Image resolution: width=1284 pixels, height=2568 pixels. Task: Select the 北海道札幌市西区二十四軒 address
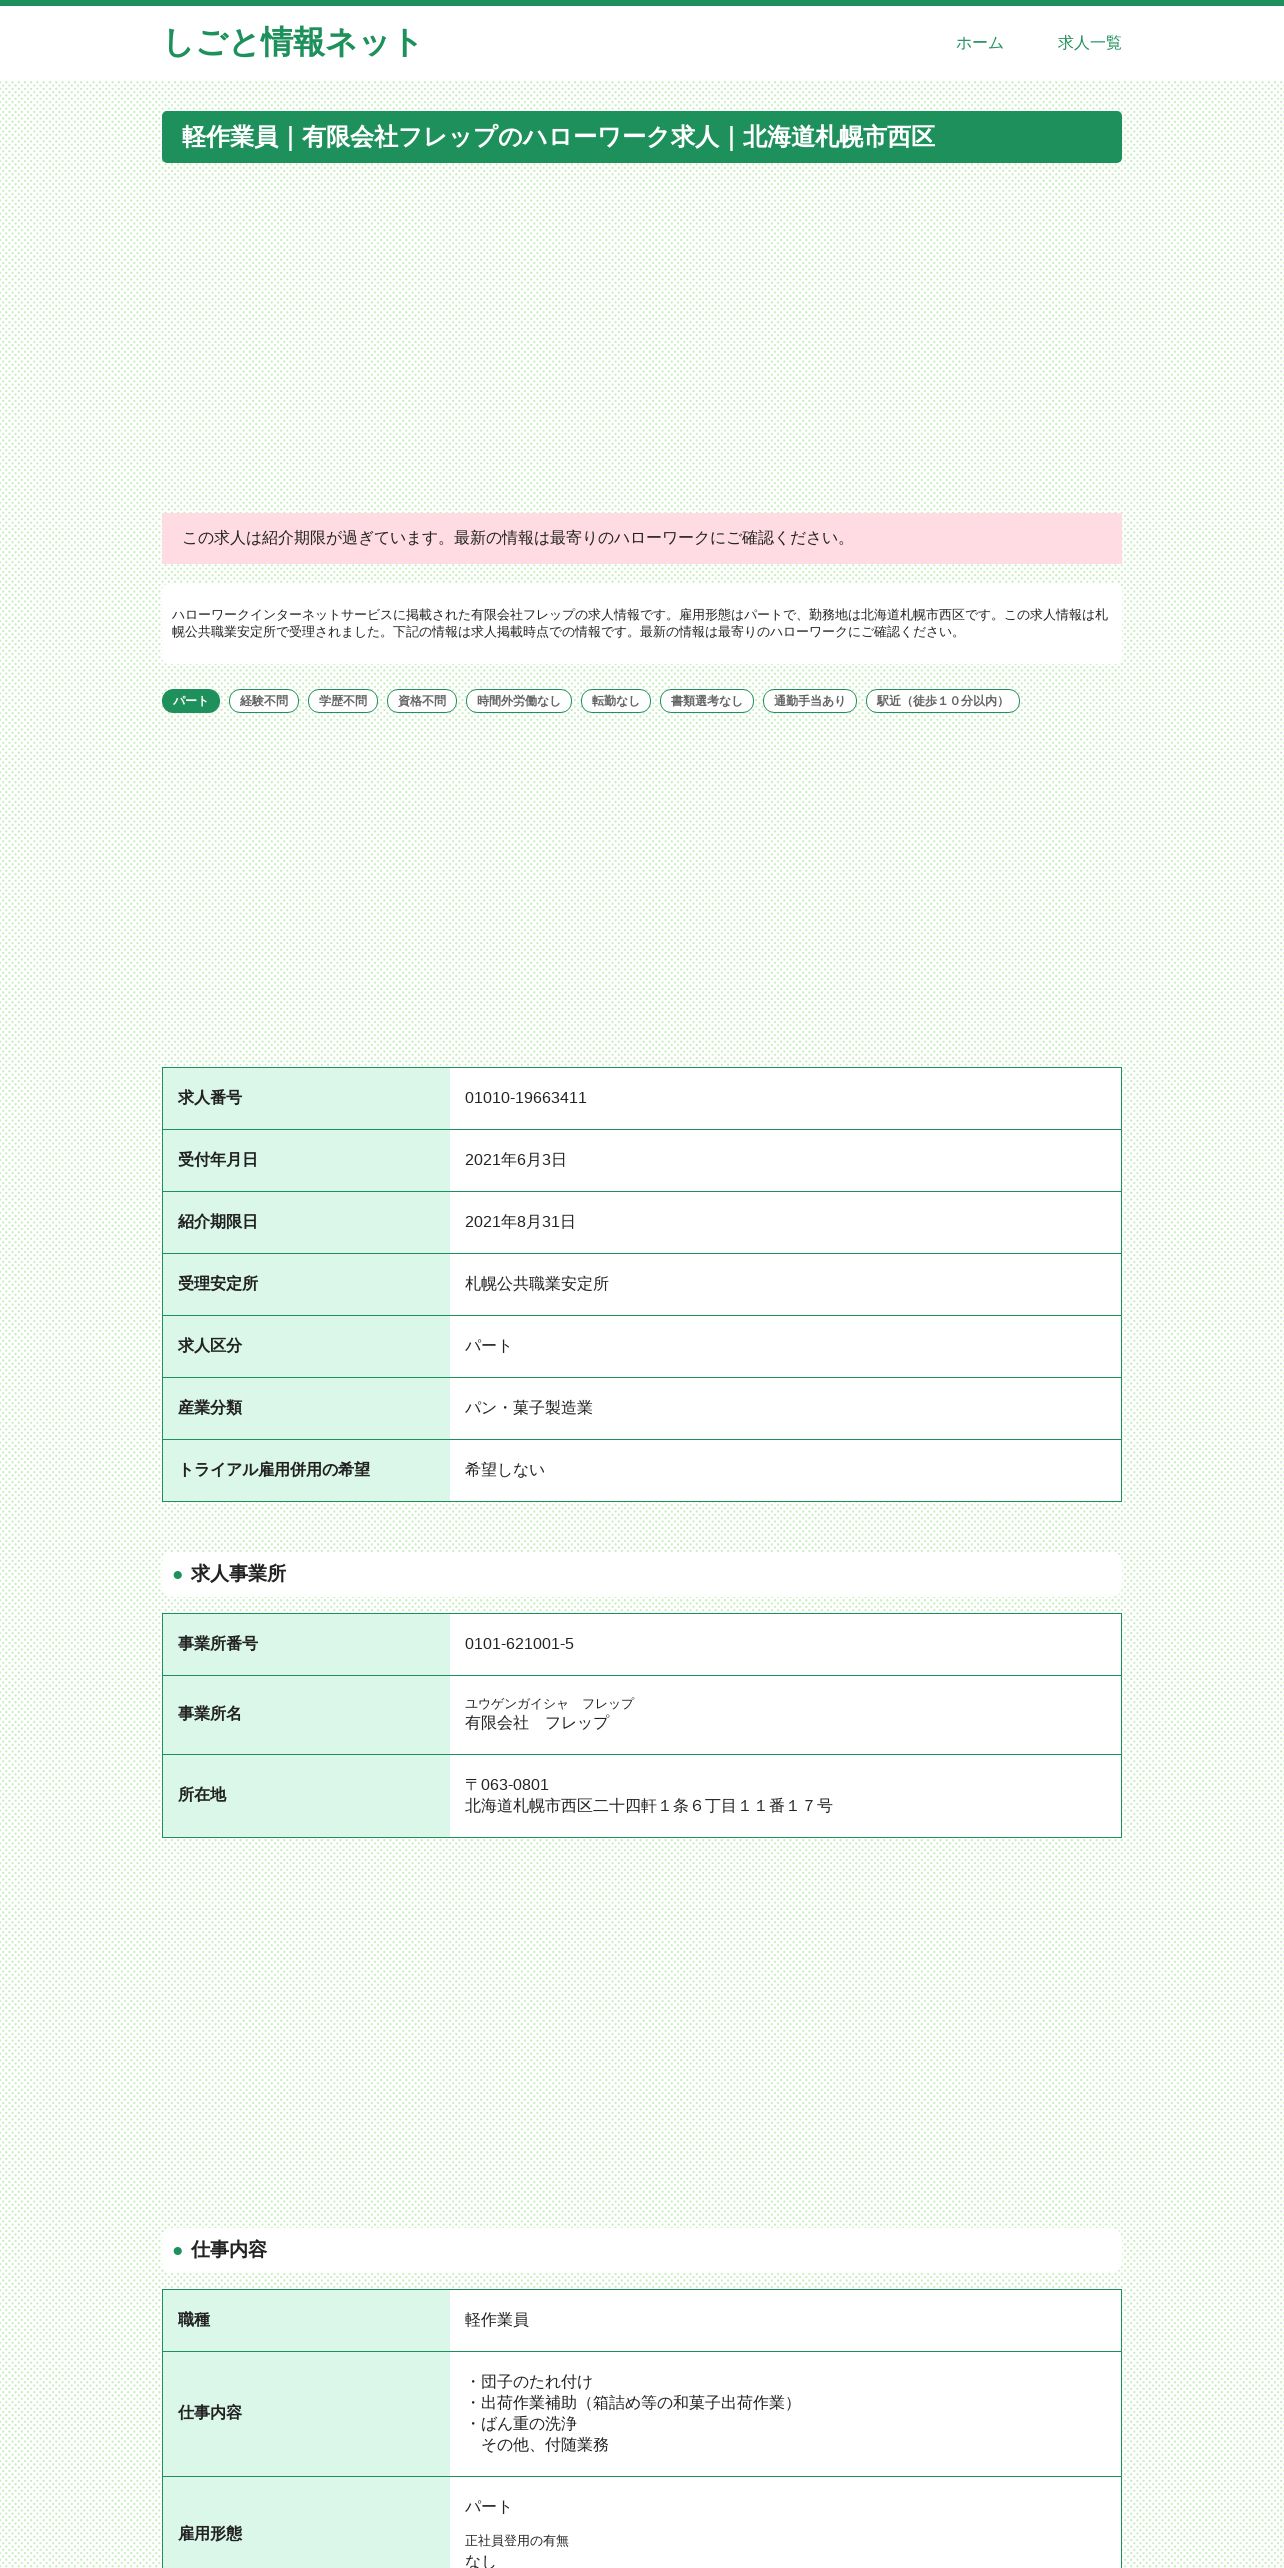coord(649,1806)
